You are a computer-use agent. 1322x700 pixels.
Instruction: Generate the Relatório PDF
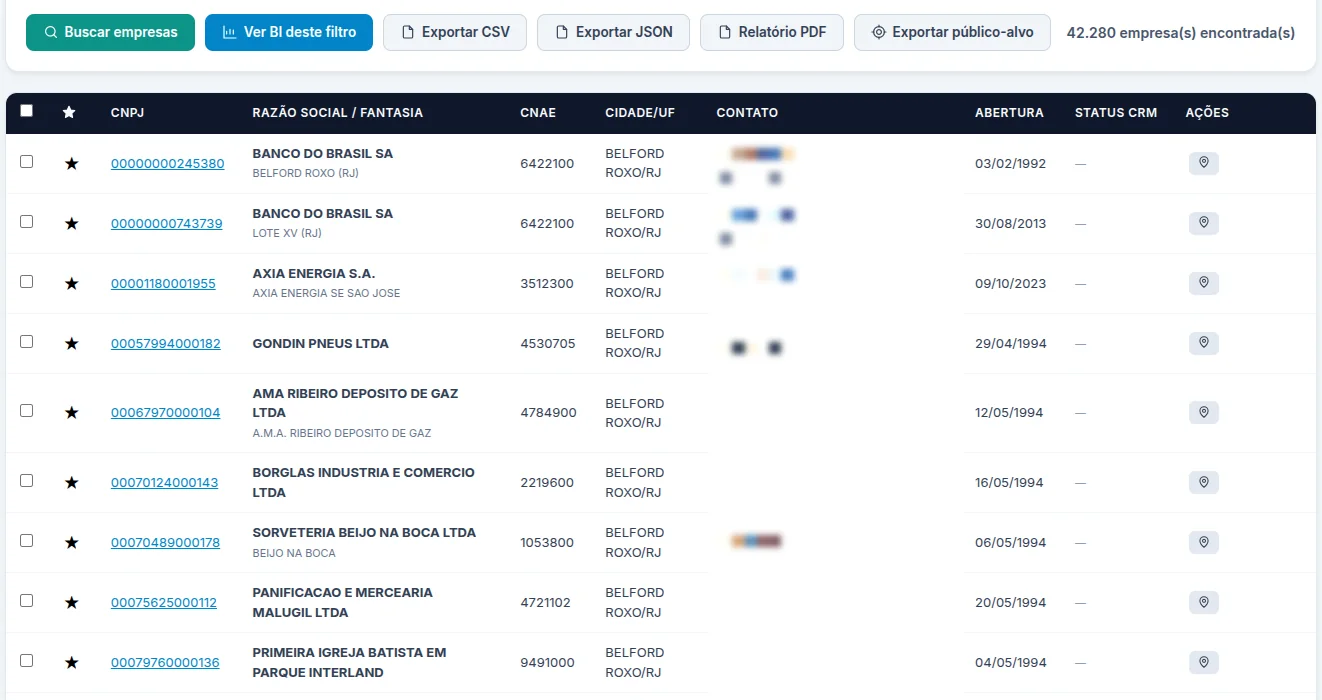click(772, 32)
